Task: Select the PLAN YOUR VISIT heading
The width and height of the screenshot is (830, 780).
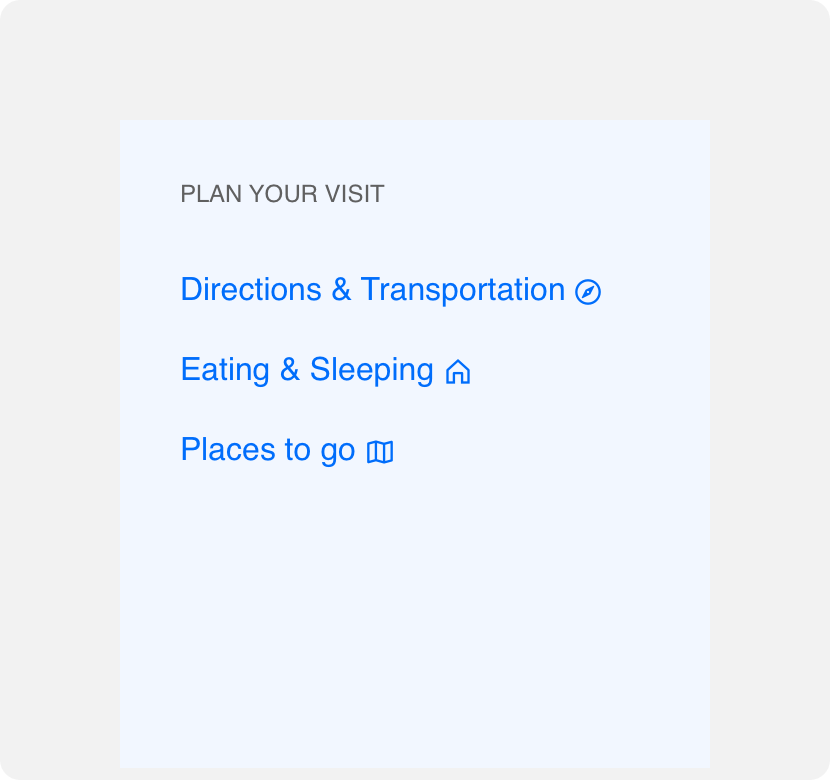Action: (x=282, y=194)
